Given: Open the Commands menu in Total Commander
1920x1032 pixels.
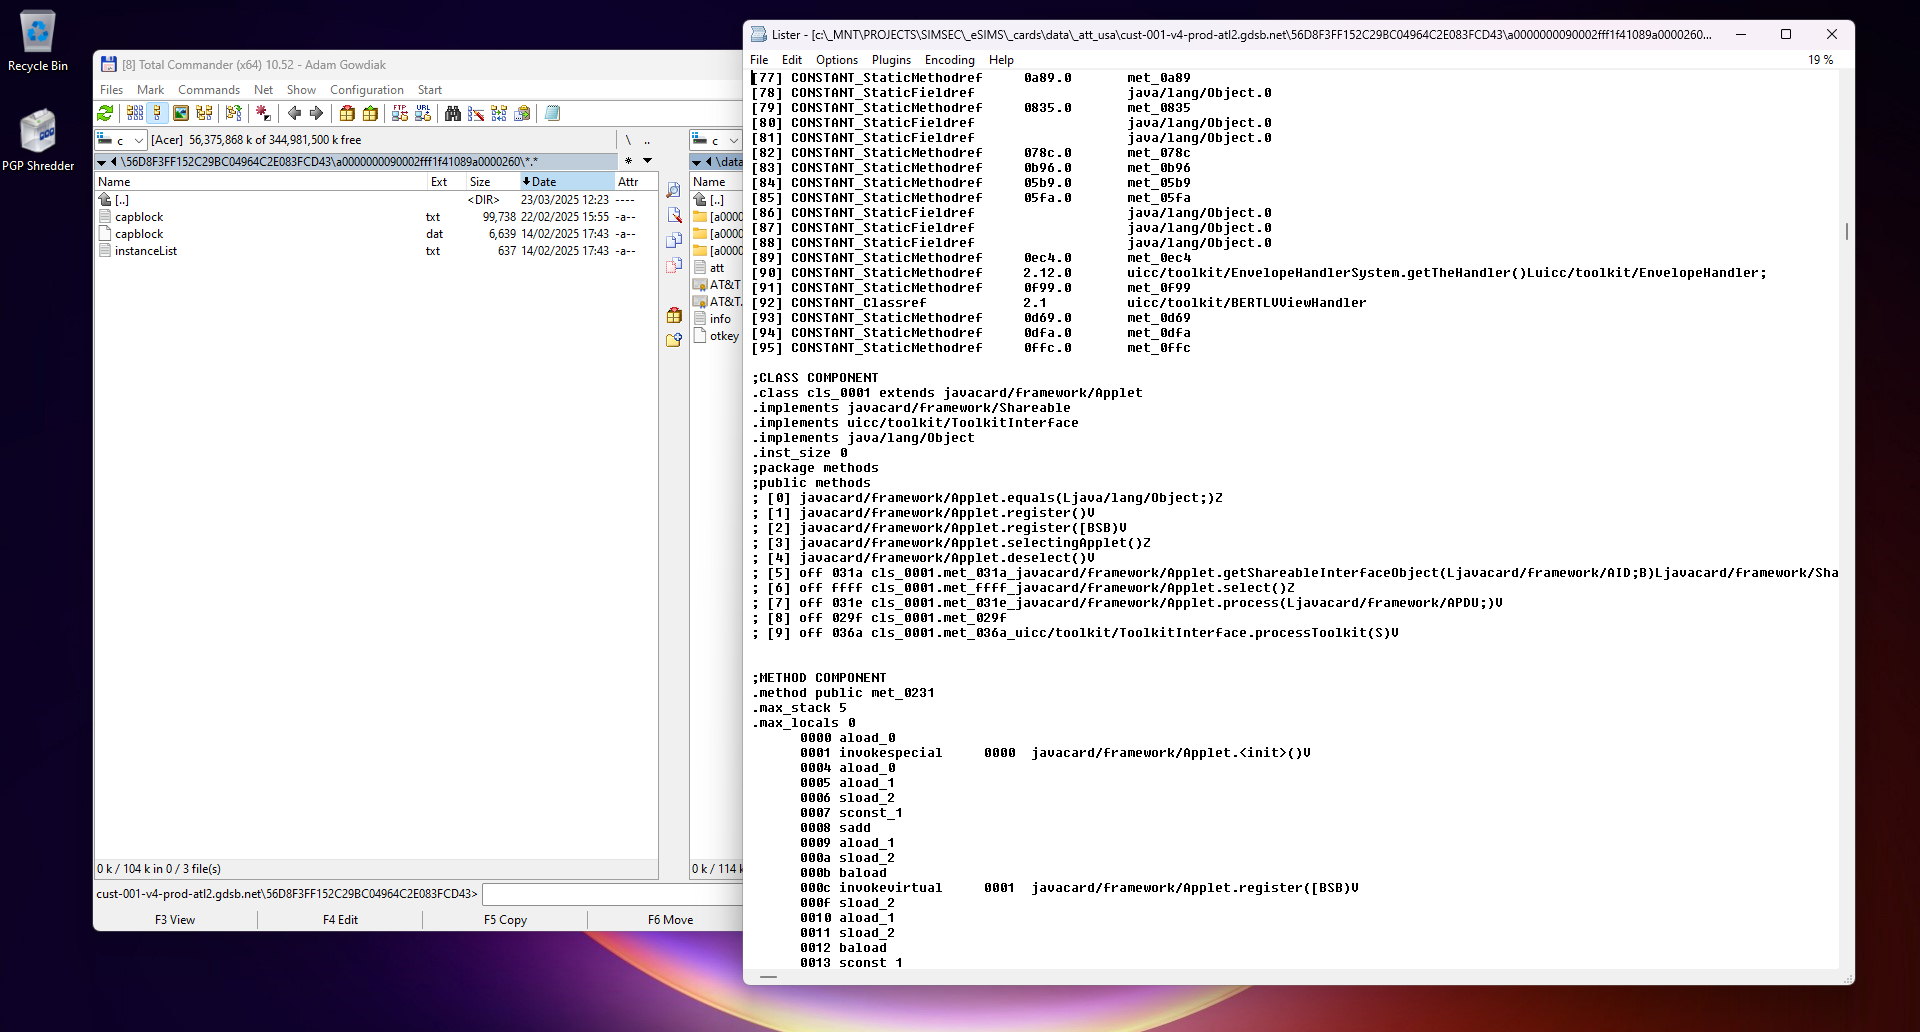Looking at the screenshot, I should coord(208,90).
